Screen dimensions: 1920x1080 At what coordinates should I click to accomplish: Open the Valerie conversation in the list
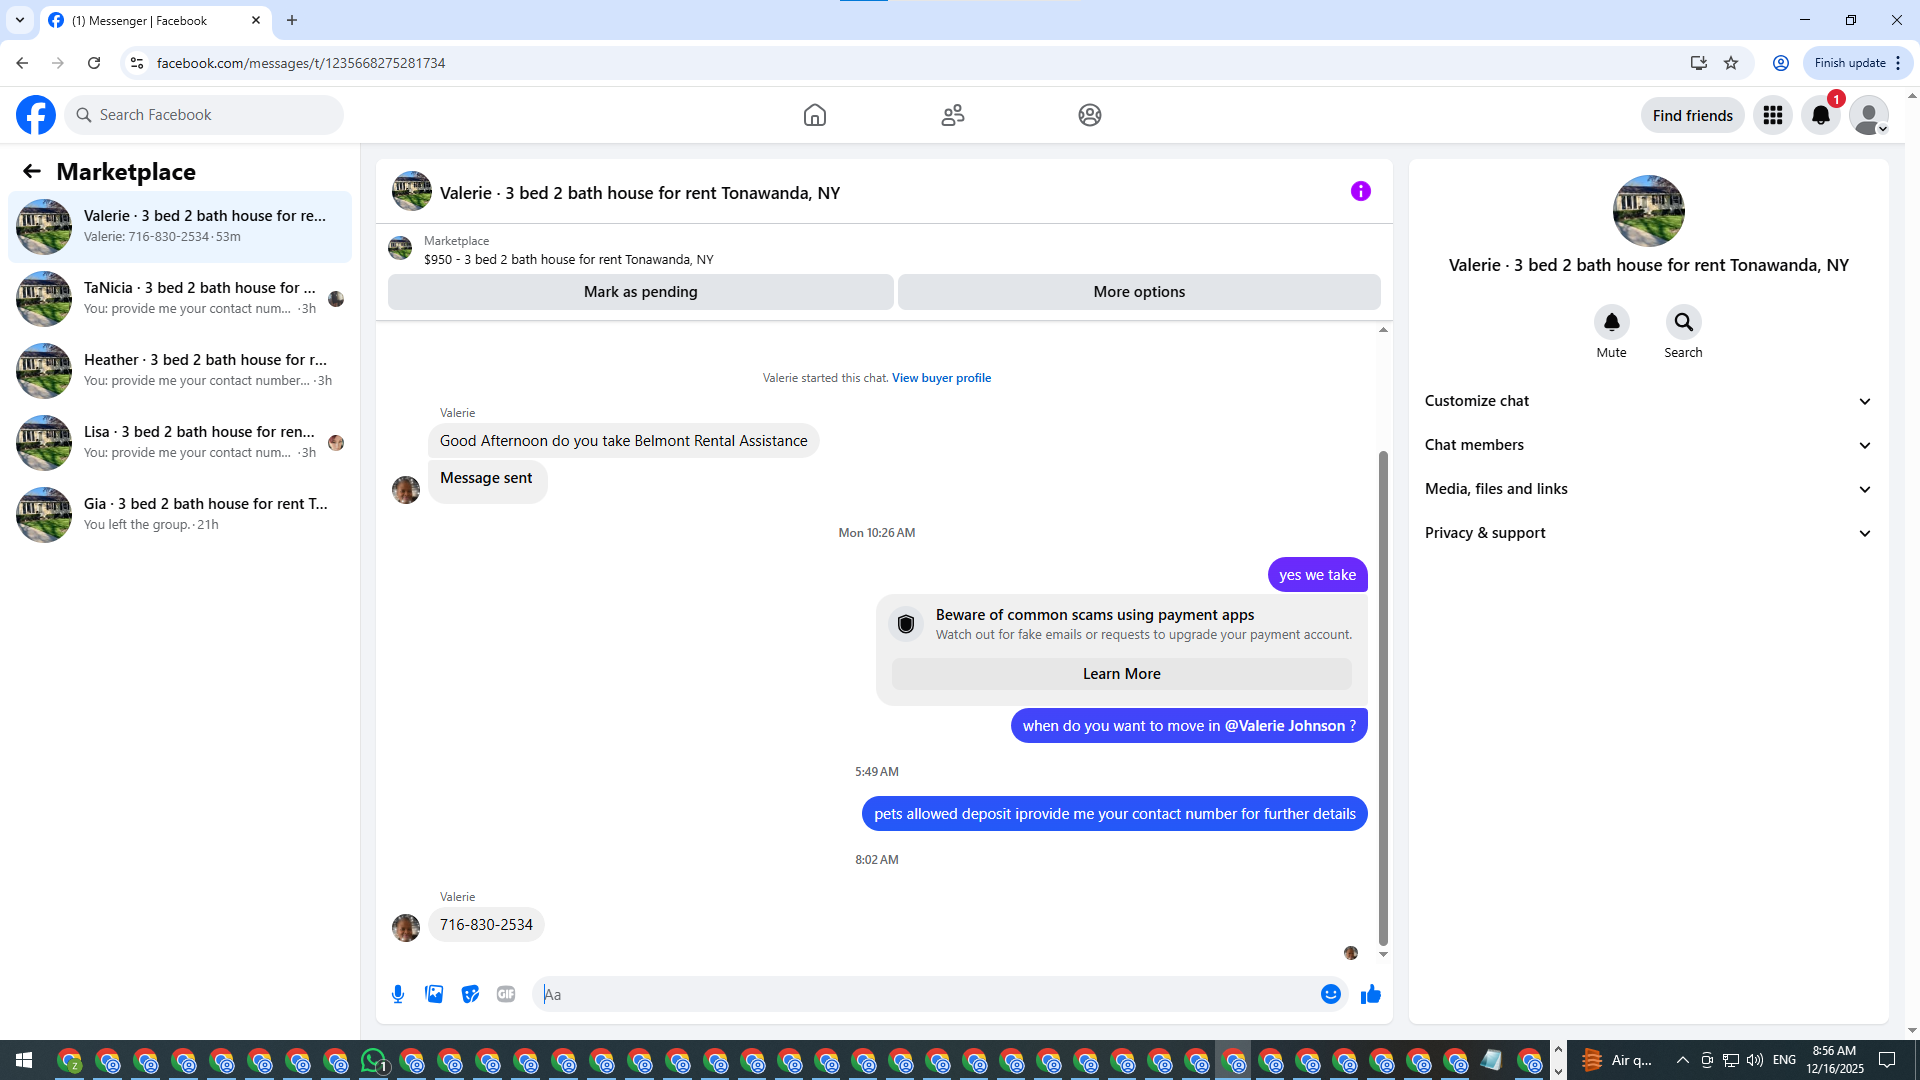180,227
